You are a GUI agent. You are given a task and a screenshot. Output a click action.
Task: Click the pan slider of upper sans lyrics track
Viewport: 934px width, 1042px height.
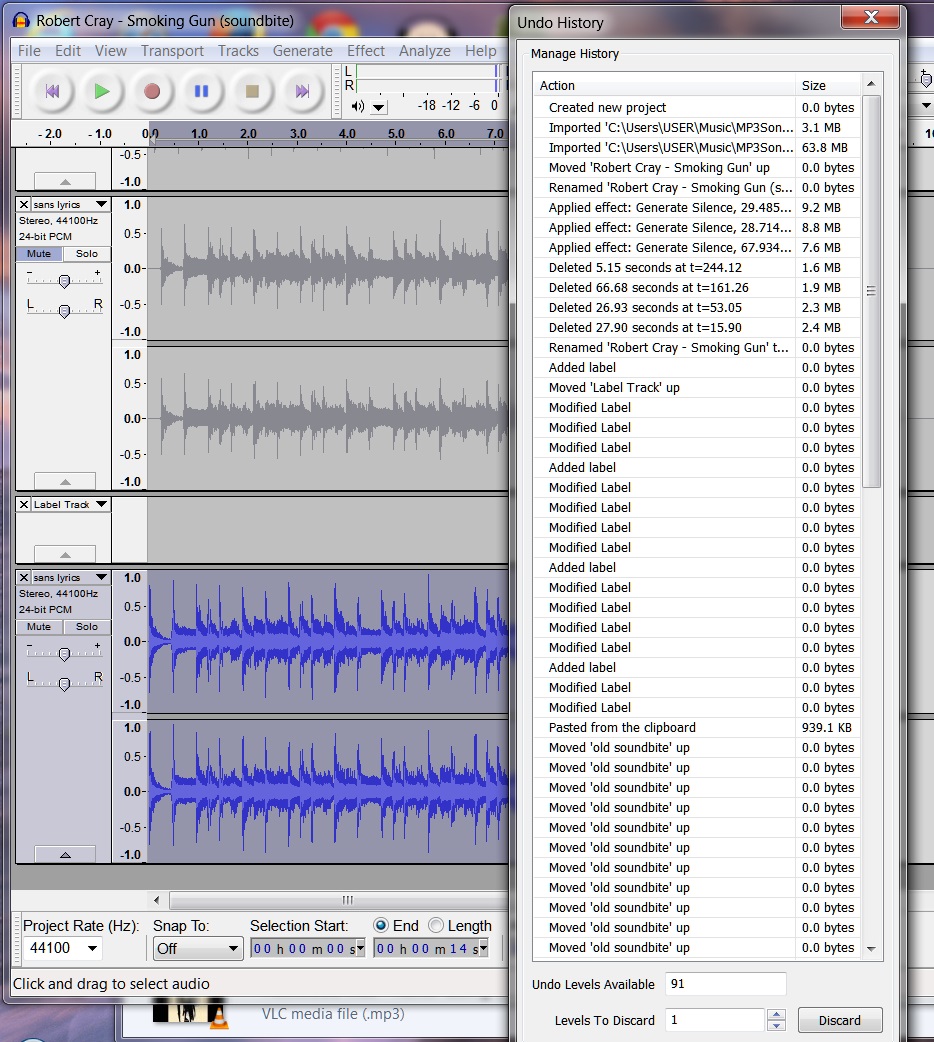(64, 310)
